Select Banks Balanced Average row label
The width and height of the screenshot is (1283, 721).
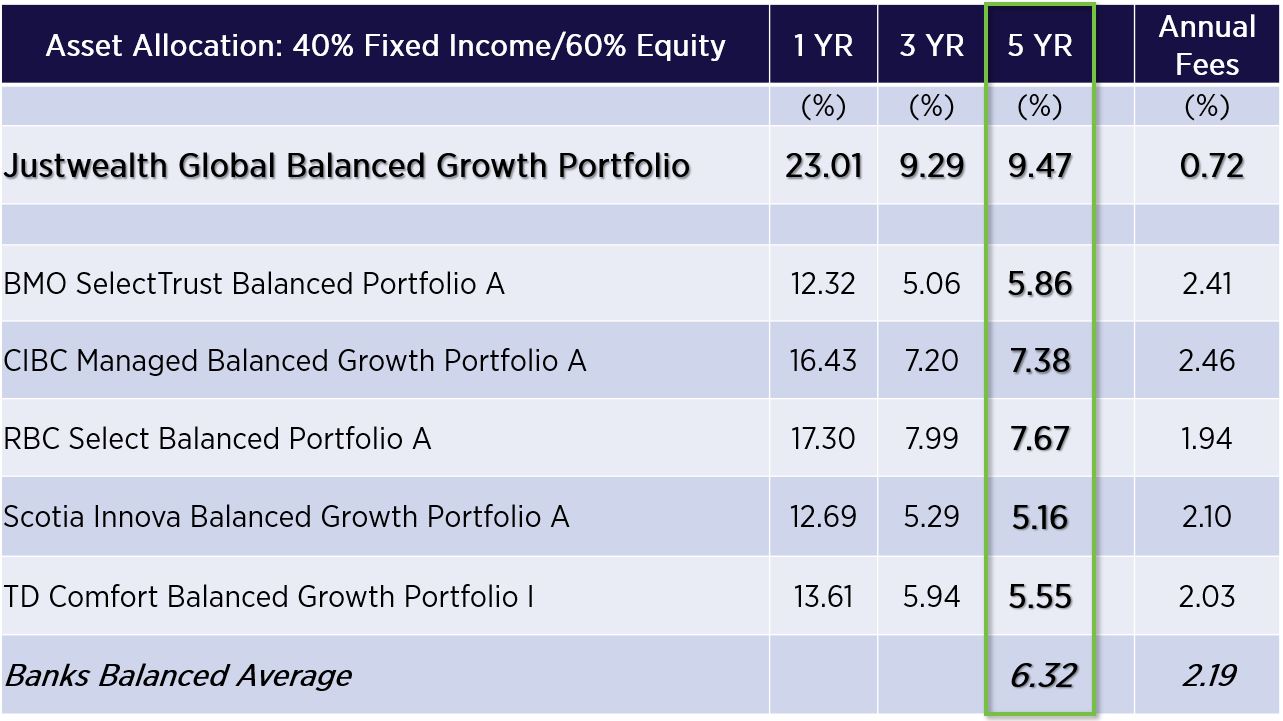(x=178, y=676)
